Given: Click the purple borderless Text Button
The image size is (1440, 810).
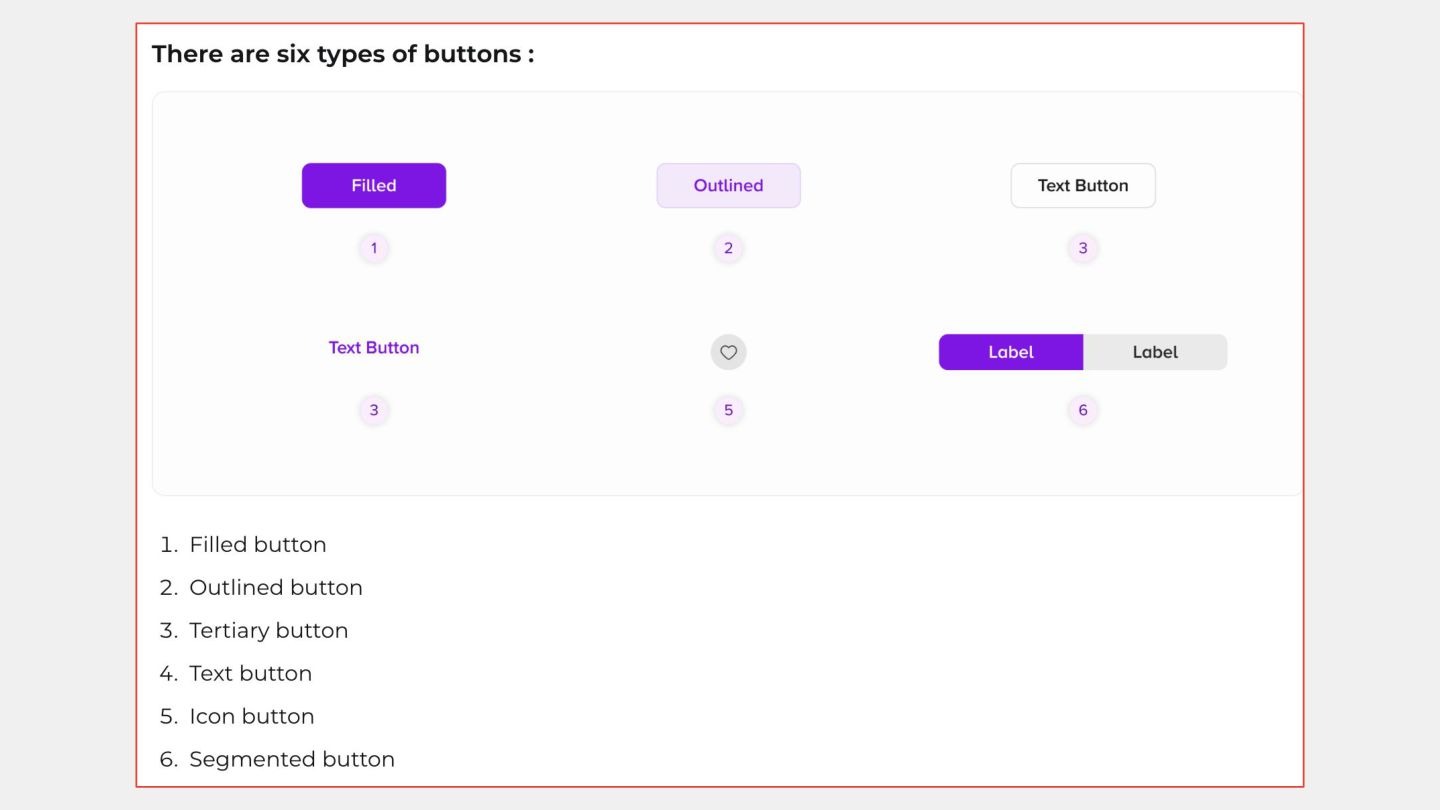Looking at the screenshot, I should (x=374, y=348).
